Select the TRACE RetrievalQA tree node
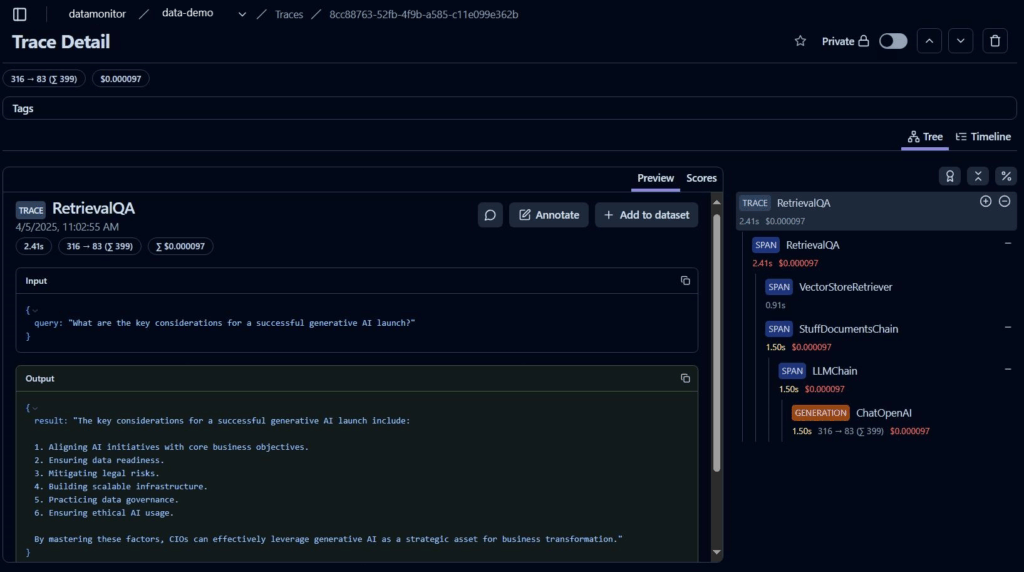Viewport: 1024px width, 572px height. 876,211
